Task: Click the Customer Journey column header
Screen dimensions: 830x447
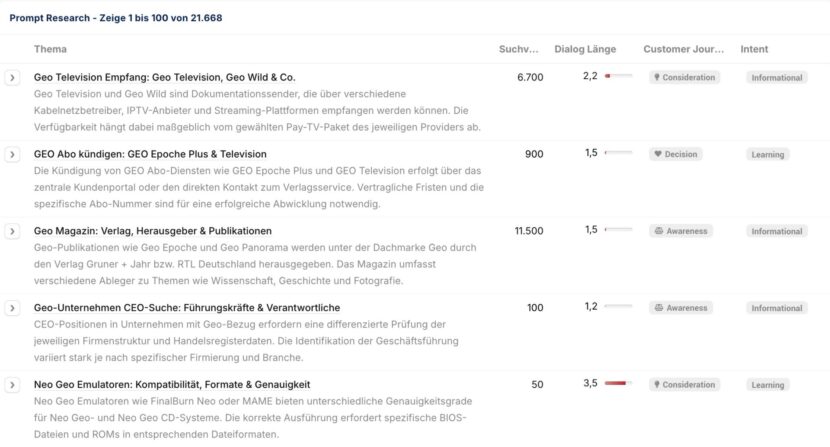Action: pos(683,49)
